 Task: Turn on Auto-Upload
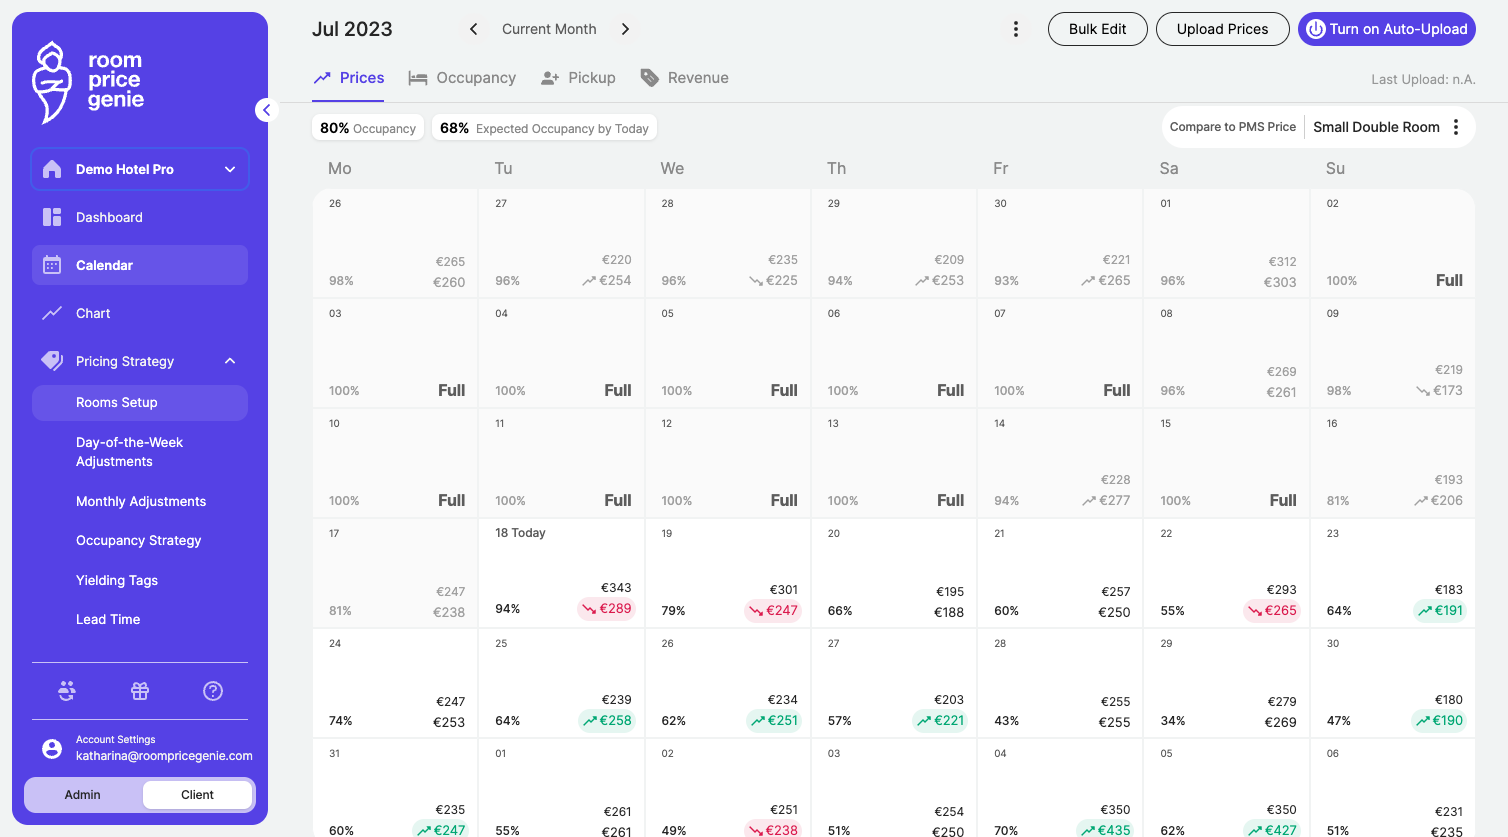point(1387,29)
